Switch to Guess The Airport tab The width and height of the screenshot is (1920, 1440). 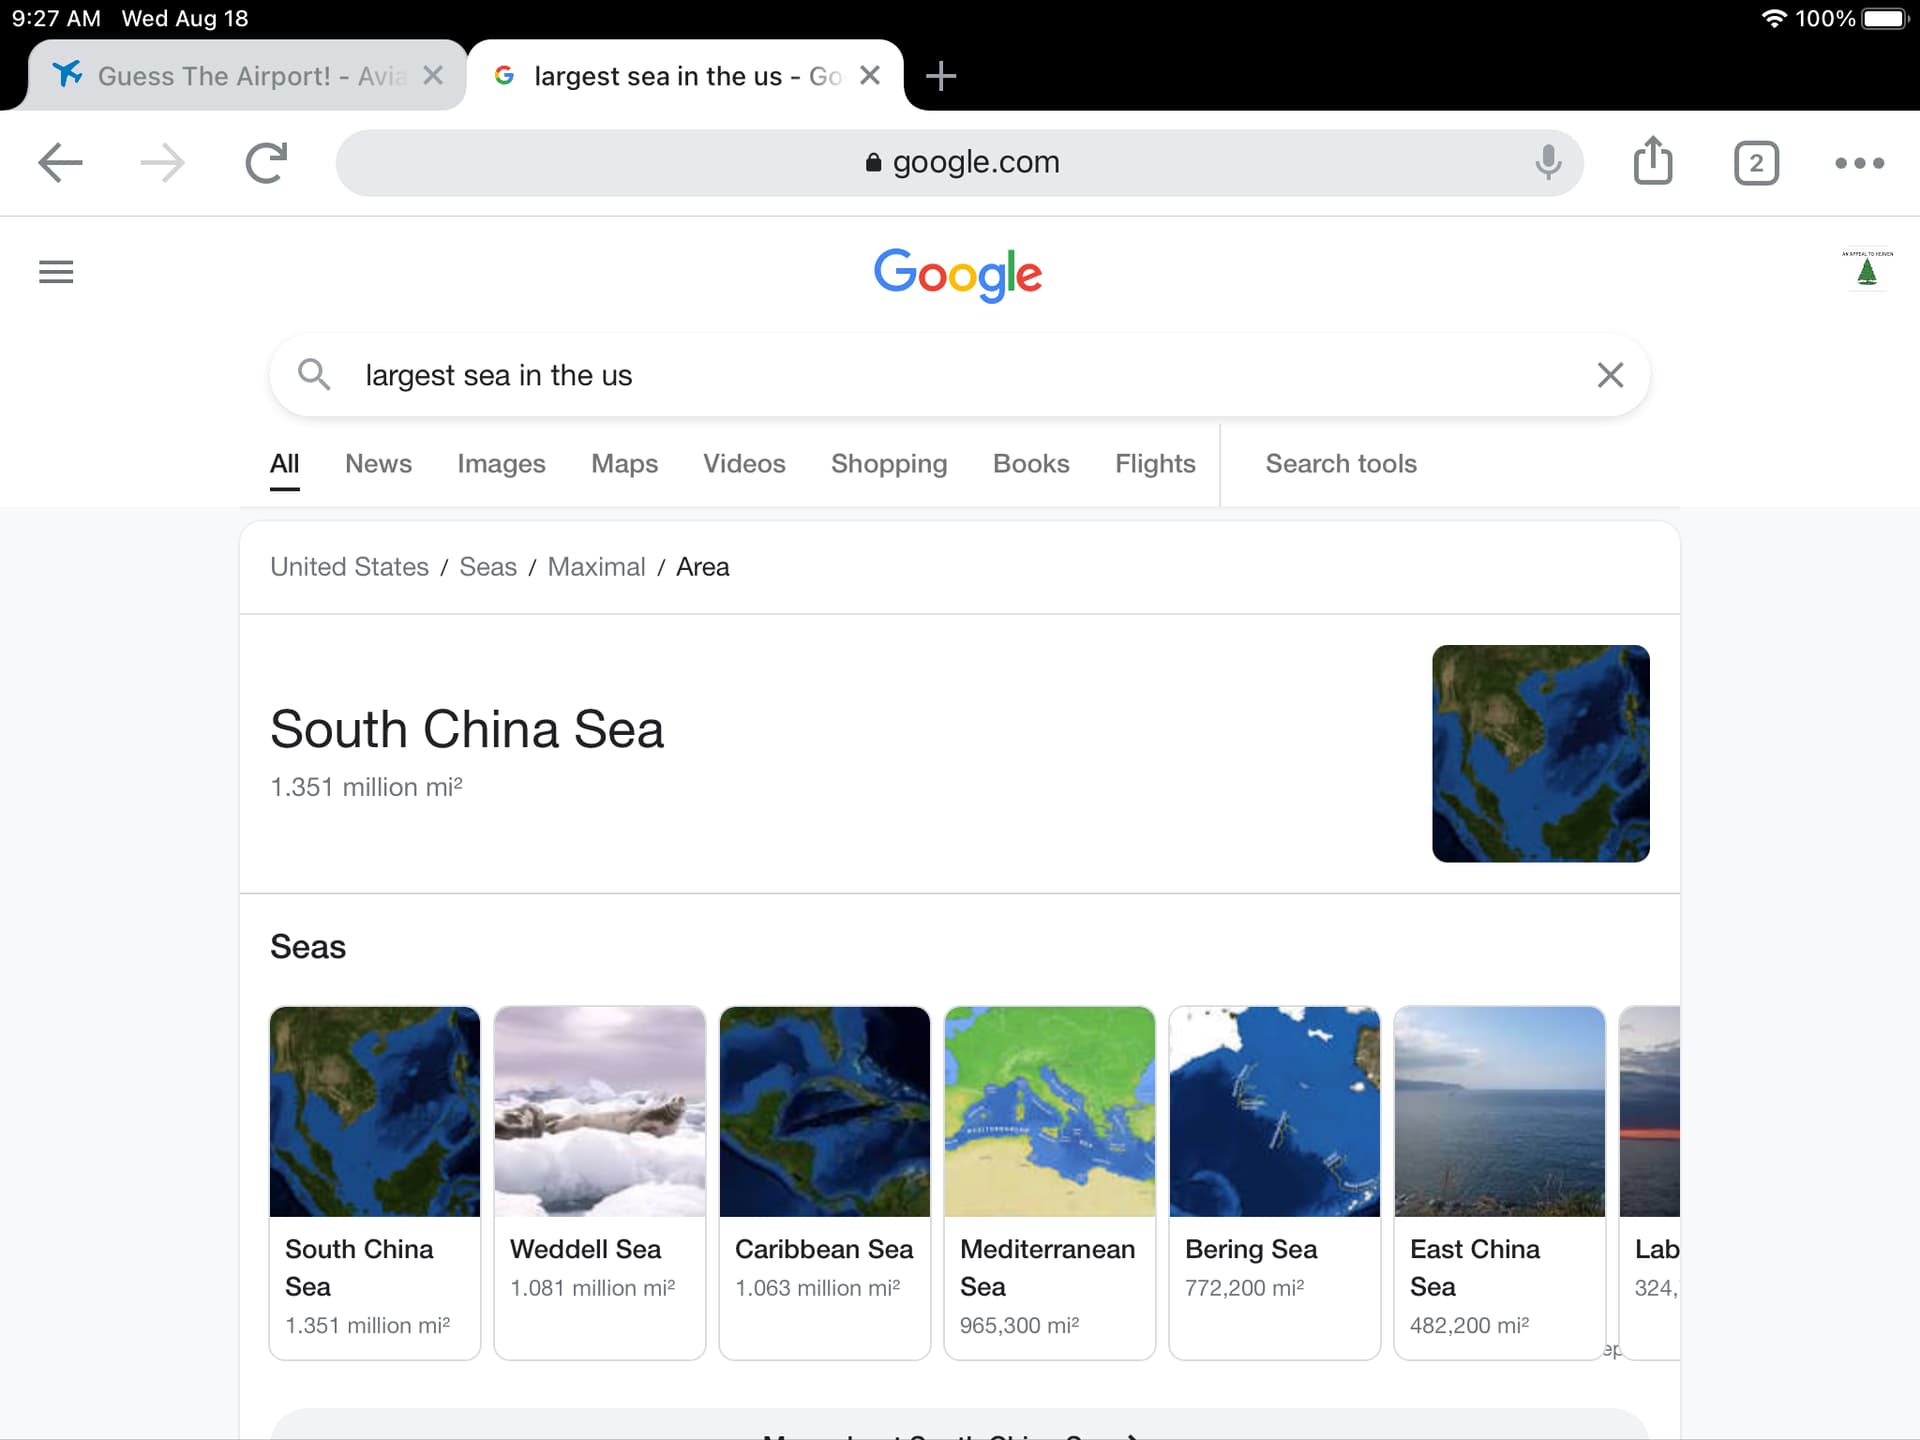click(248, 76)
